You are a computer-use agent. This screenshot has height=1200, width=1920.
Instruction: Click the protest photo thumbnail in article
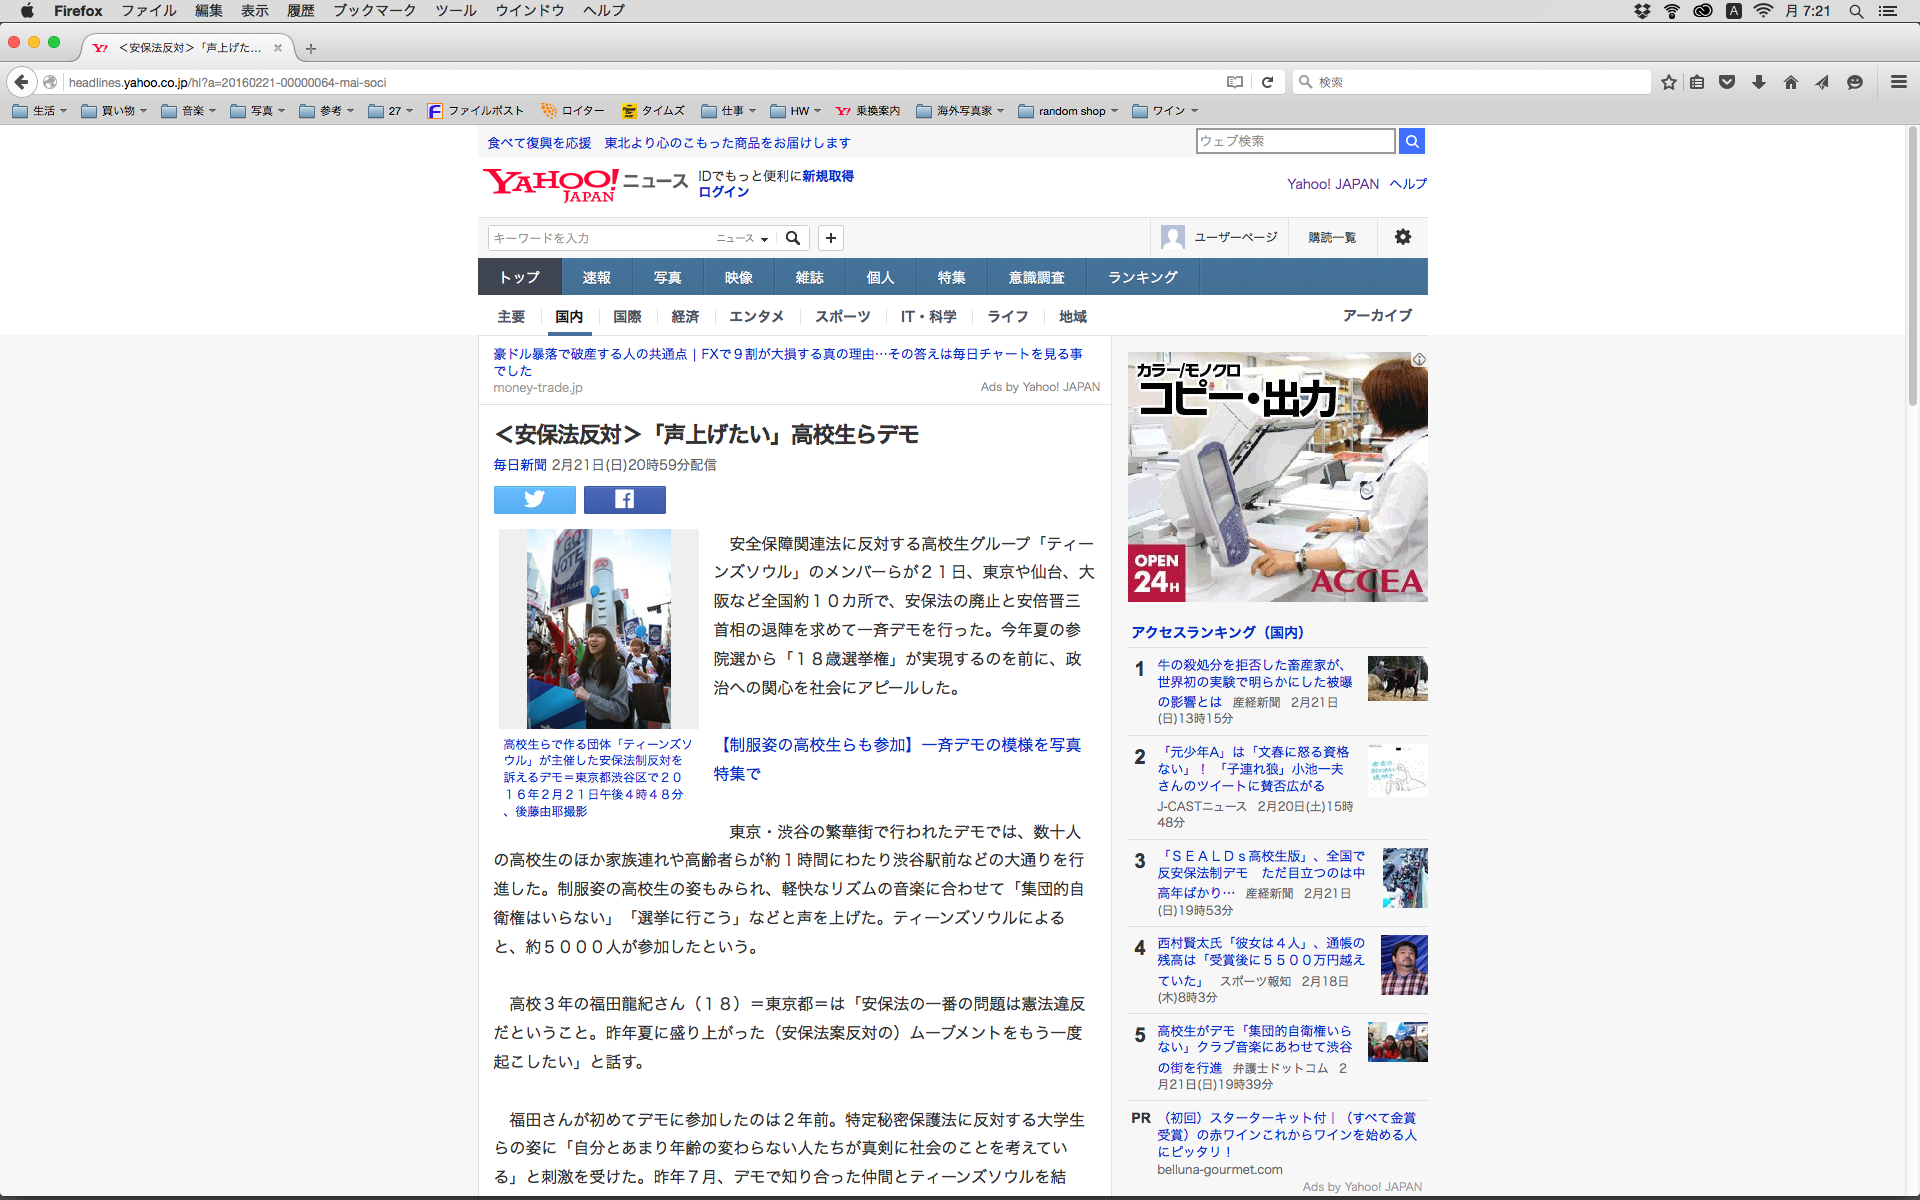click(598, 628)
